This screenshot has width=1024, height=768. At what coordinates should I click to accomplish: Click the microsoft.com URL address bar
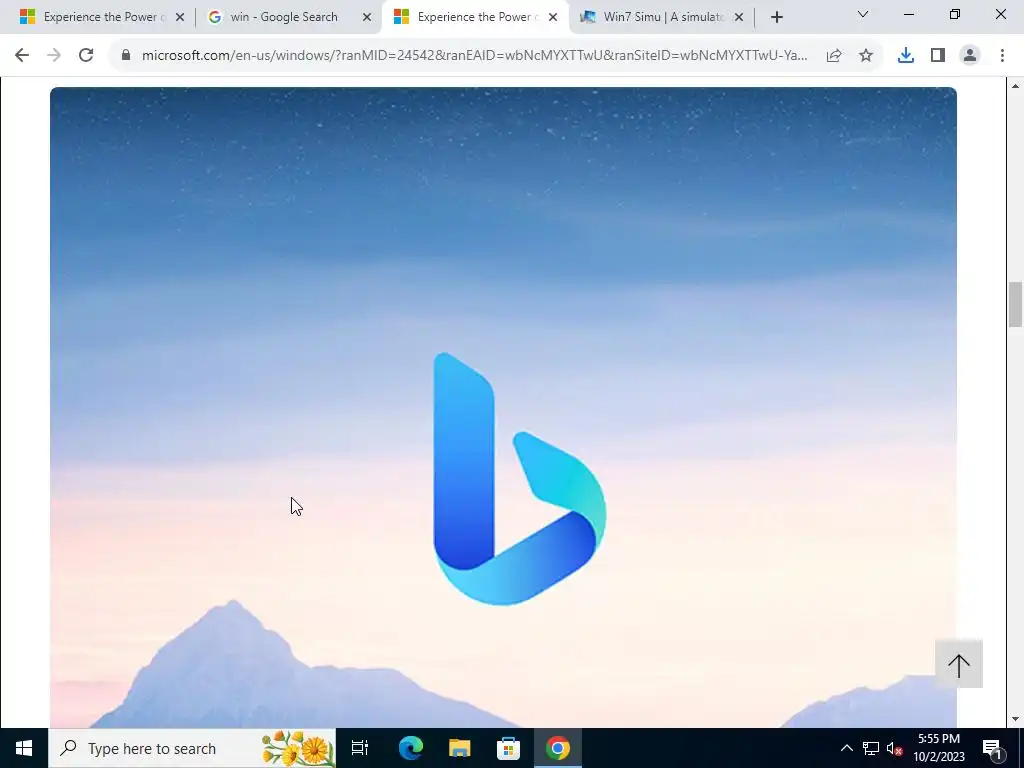coord(474,56)
